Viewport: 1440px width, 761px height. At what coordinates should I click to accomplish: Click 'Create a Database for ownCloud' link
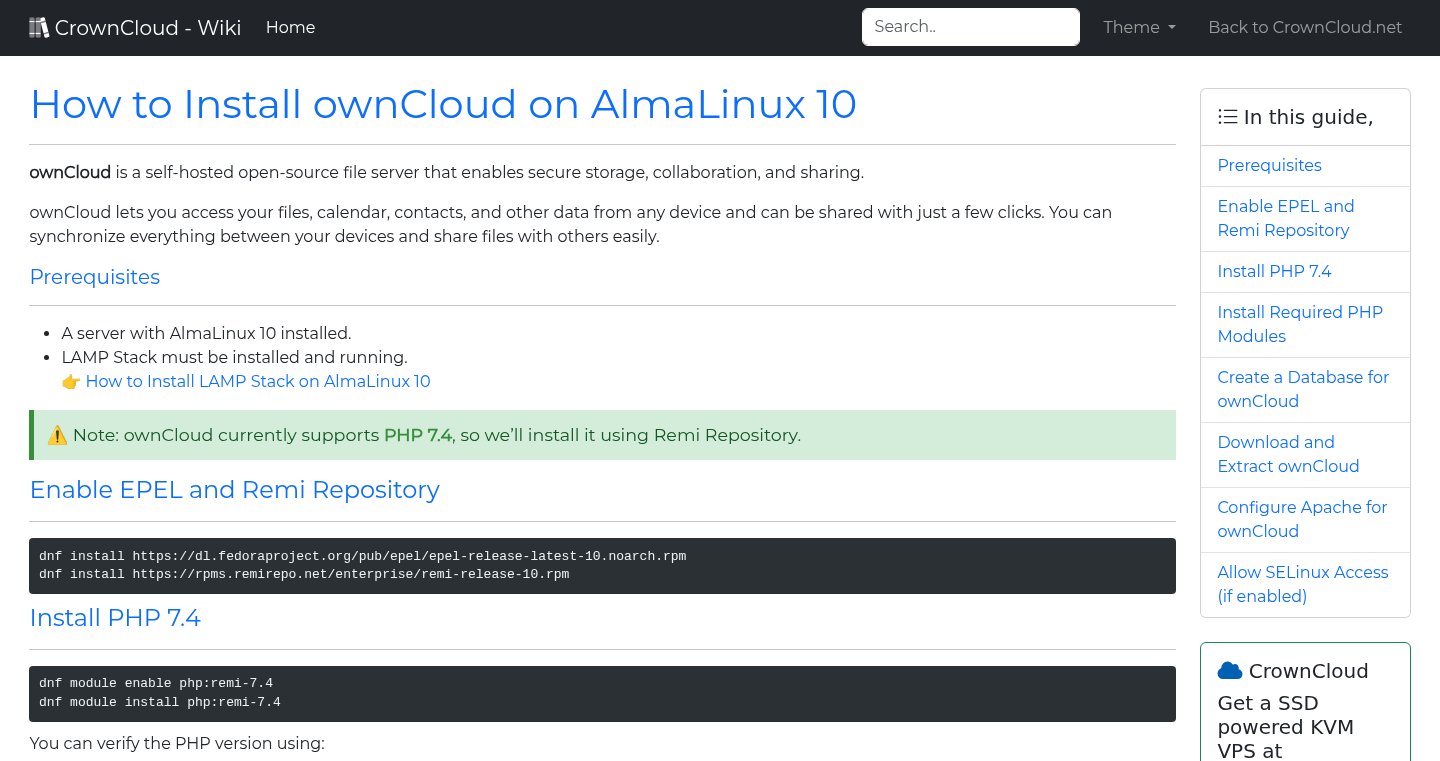pos(1303,389)
